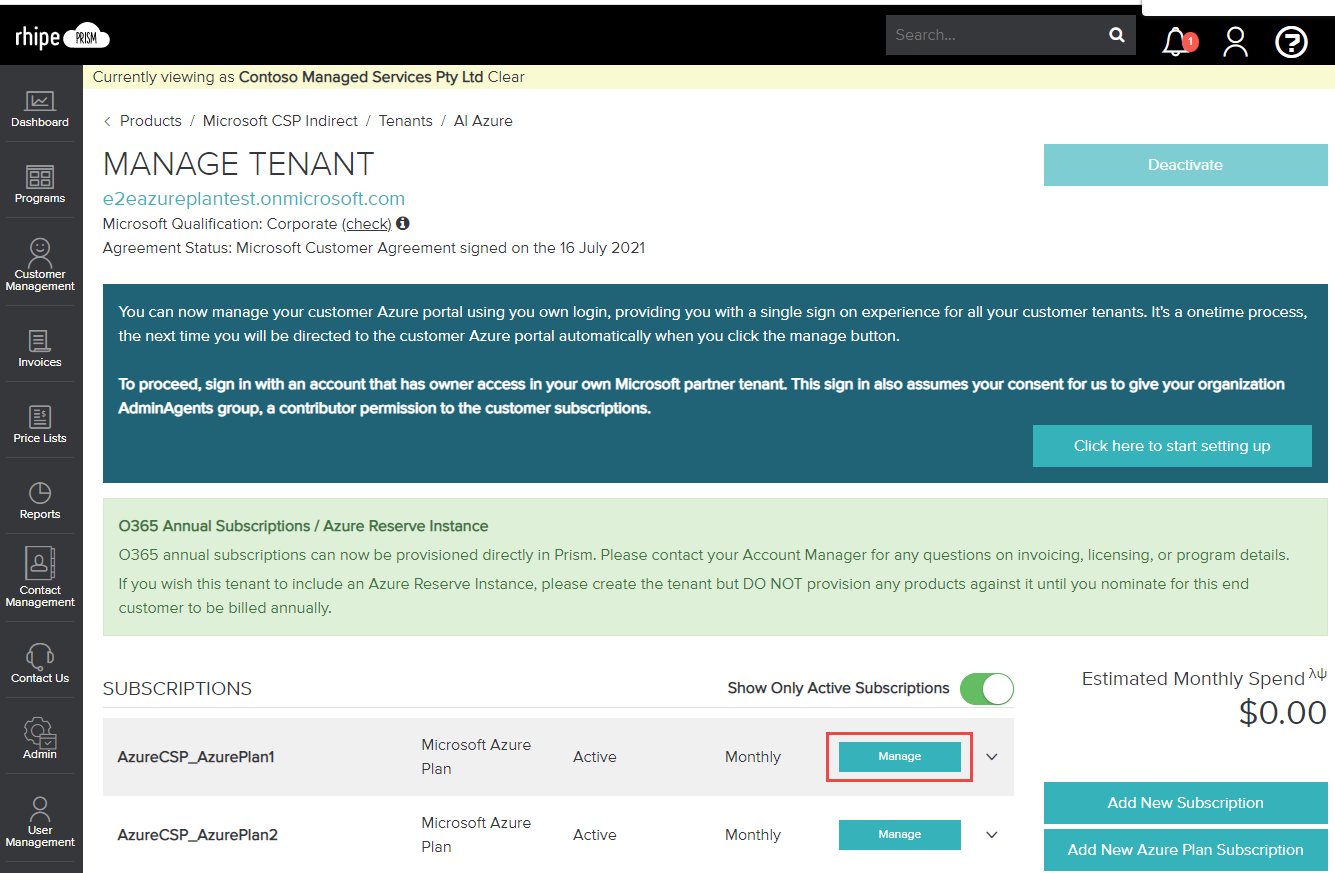The image size is (1335, 873).
Task: Click Manage for AzureCSP_AzurePlan1
Action: pos(899,757)
